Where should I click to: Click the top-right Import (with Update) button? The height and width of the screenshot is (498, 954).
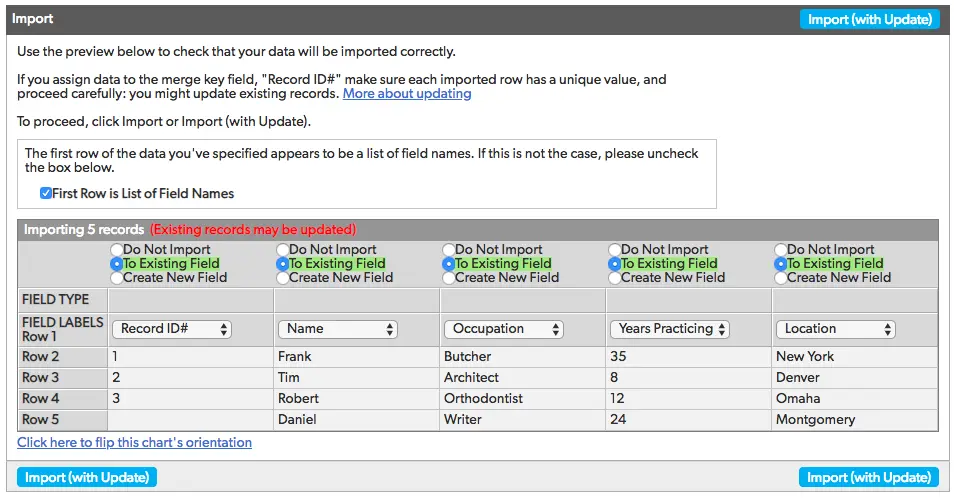click(869, 19)
